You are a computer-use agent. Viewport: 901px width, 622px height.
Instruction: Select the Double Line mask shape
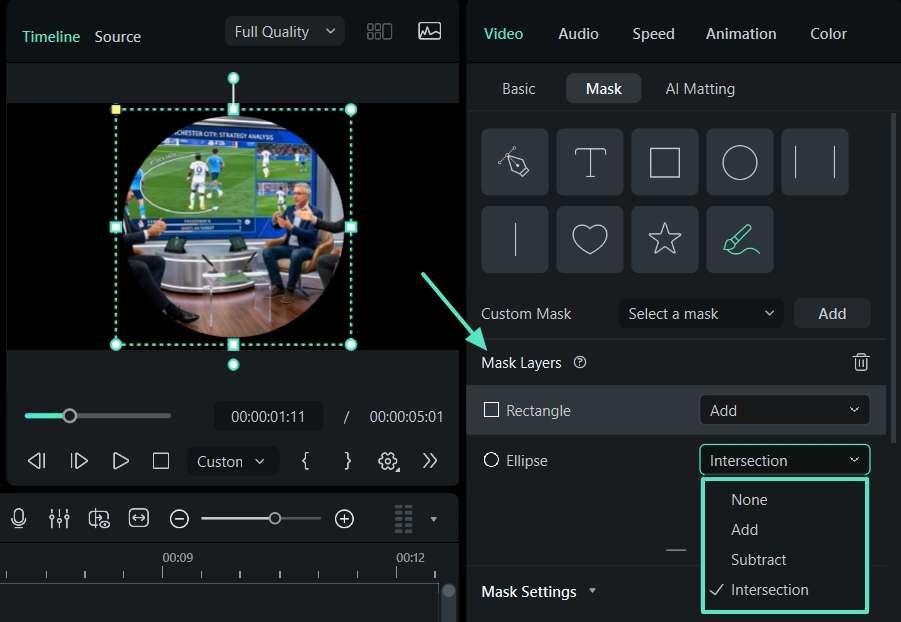coord(815,162)
